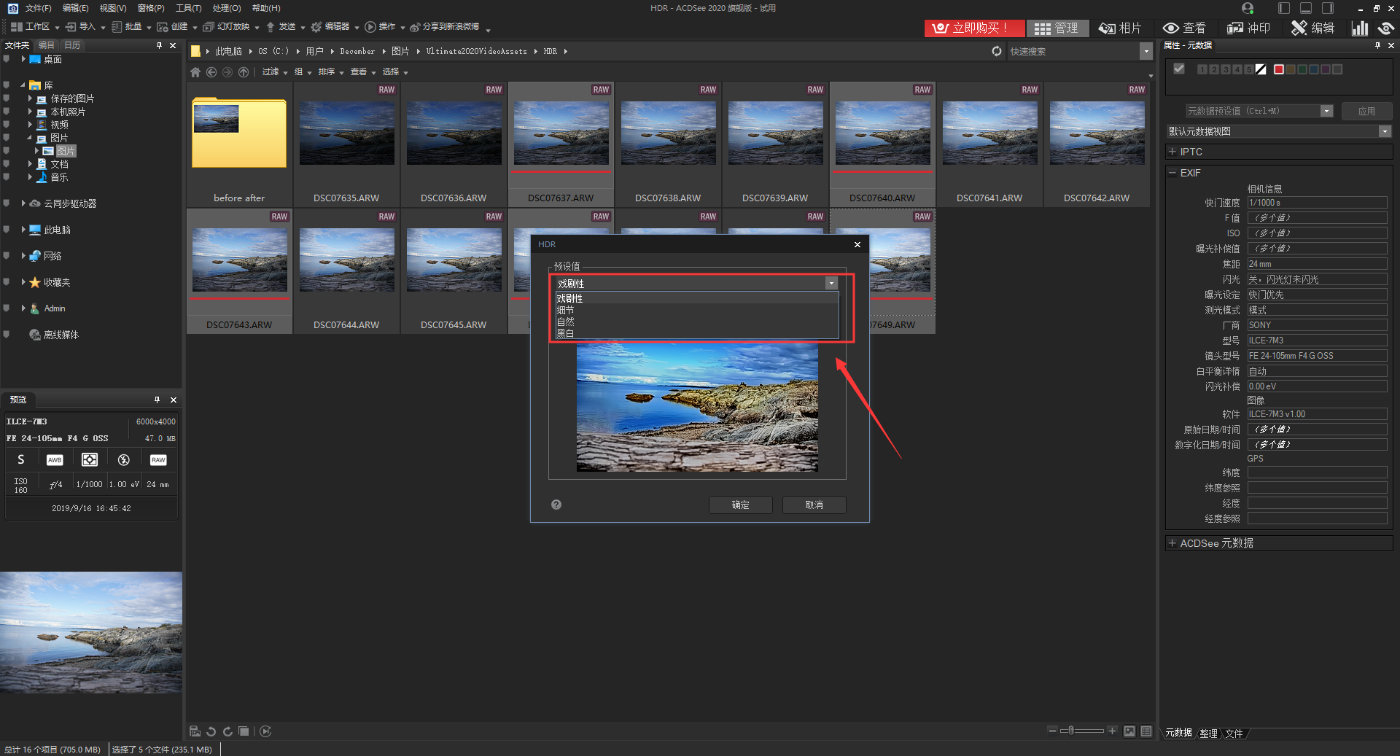Screen dimensions: 1400x756
Task: Open the 编辑 (Edit) mode
Action: click(x=1312, y=28)
